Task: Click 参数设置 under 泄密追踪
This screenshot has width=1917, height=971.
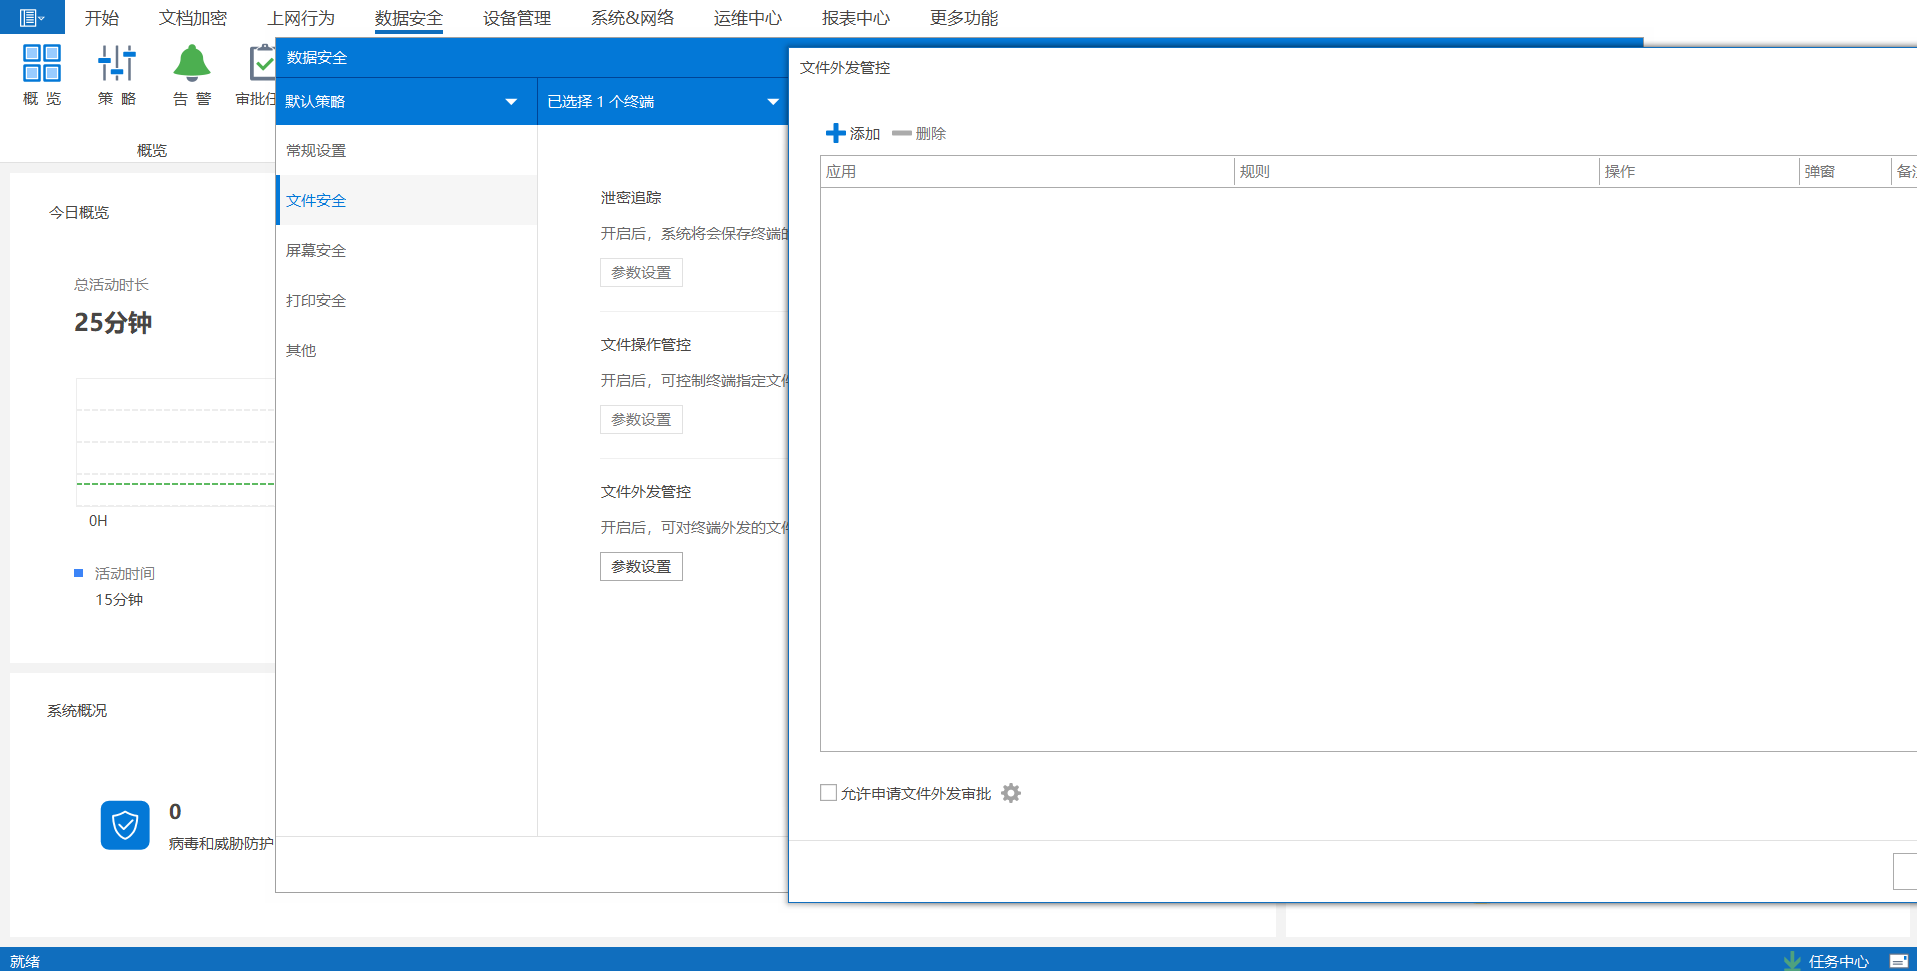Action: click(641, 272)
